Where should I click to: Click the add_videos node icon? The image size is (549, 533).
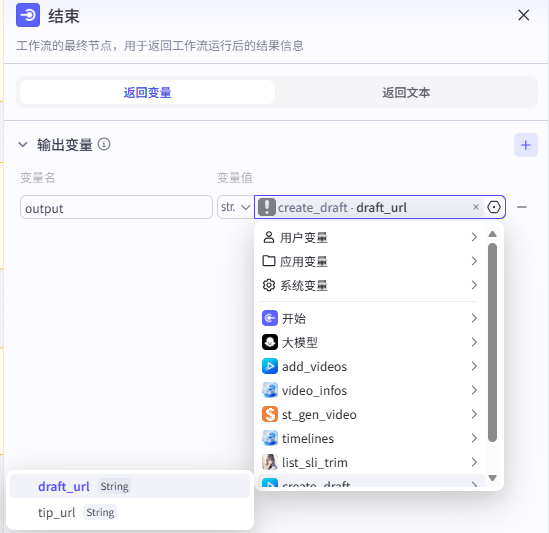tap(270, 366)
